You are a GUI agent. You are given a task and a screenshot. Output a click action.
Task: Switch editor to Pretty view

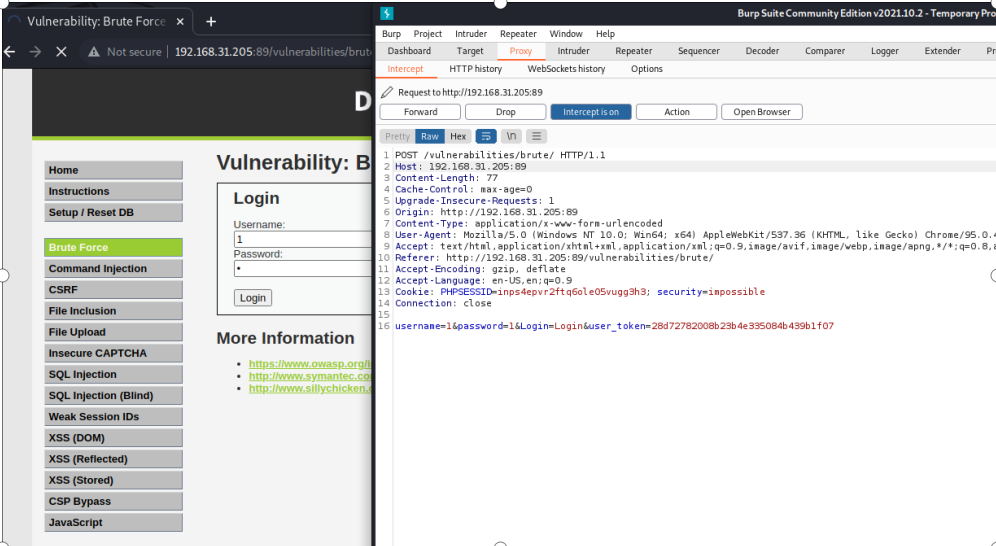(398, 136)
